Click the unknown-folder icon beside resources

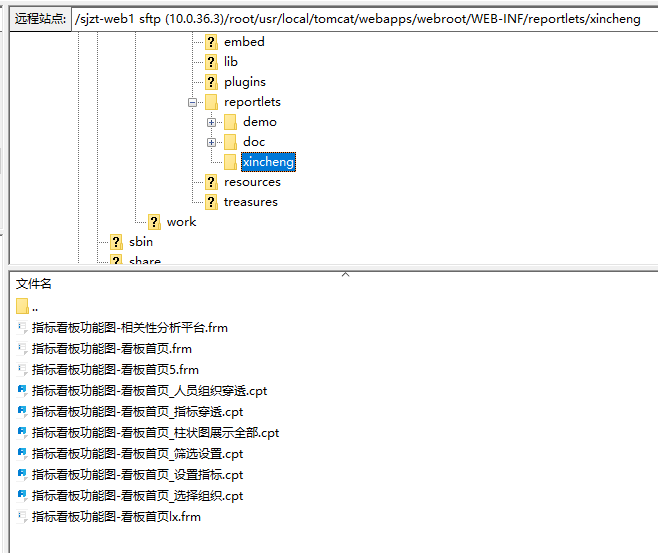(x=211, y=182)
